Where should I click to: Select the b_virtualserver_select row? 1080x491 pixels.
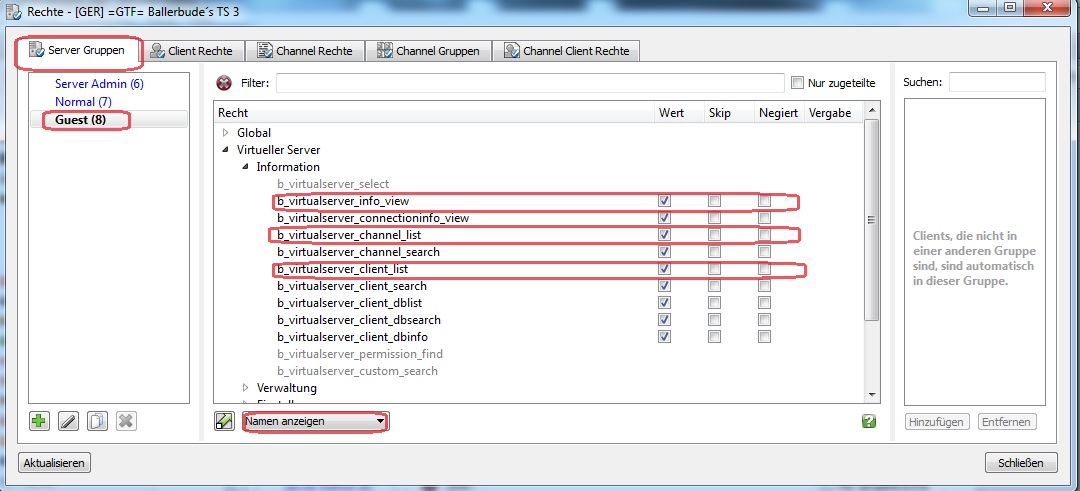click(x=333, y=184)
